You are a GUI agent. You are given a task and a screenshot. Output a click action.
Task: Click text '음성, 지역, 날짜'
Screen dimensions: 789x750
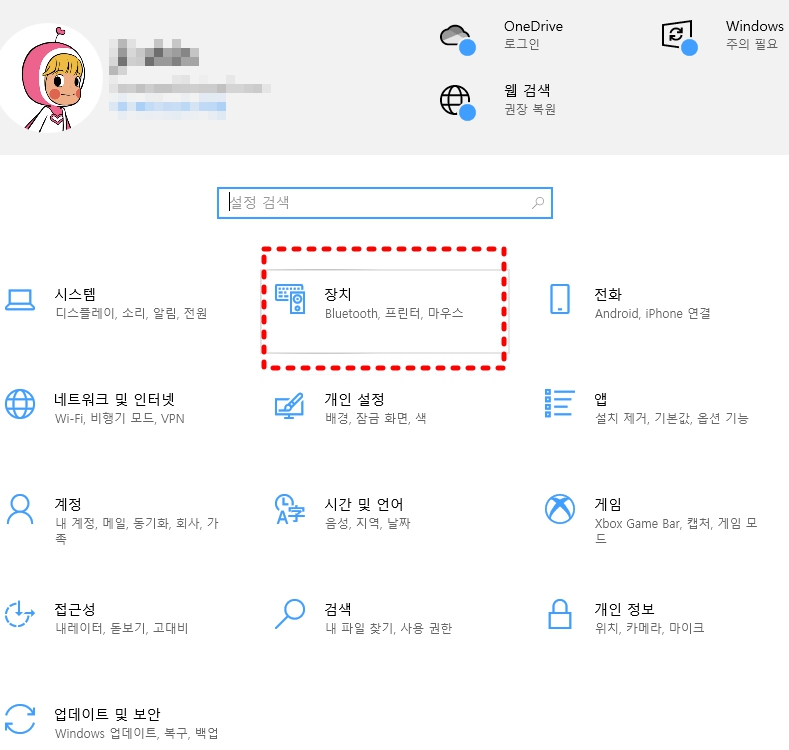click(x=367, y=523)
